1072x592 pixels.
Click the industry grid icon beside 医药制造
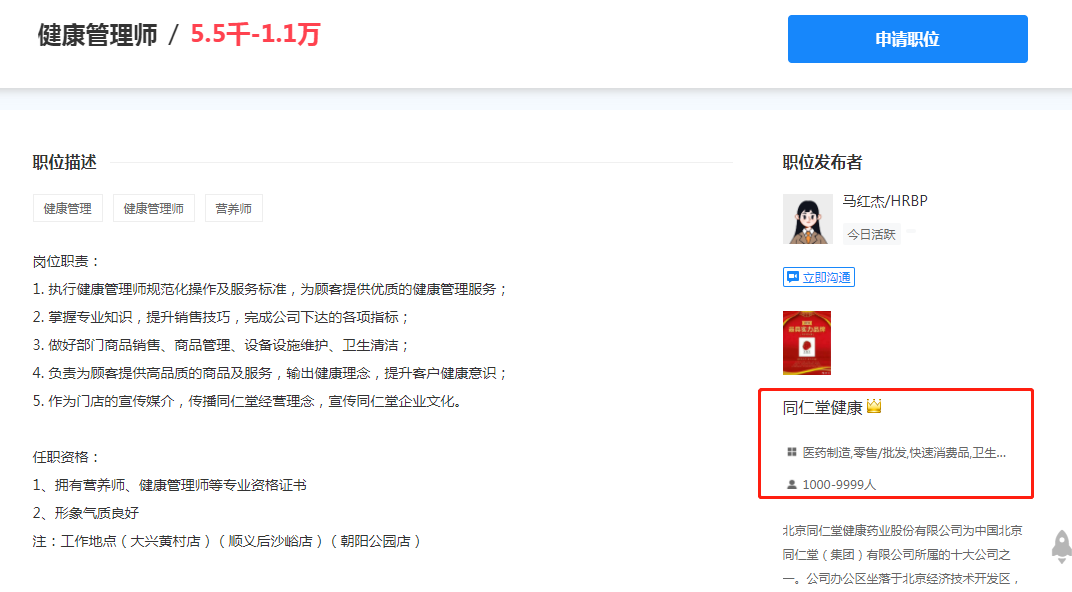(x=792, y=452)
